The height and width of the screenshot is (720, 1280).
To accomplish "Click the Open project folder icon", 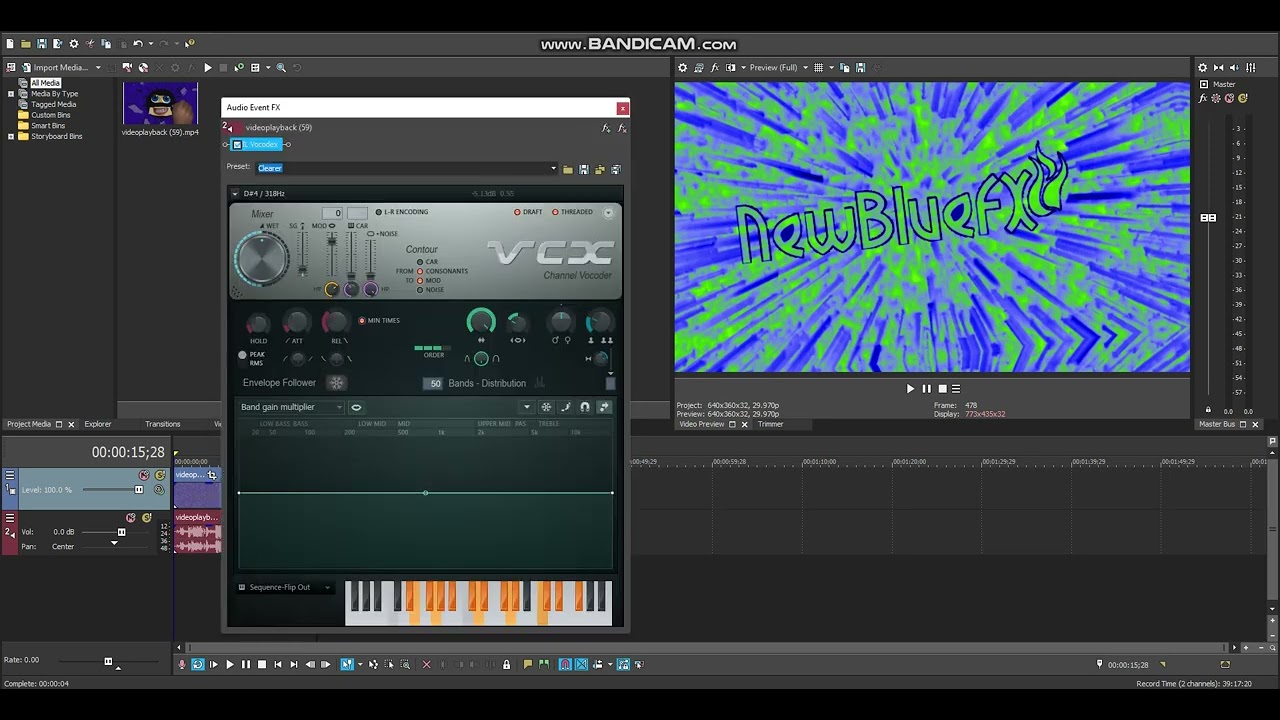I will [26, 44].
